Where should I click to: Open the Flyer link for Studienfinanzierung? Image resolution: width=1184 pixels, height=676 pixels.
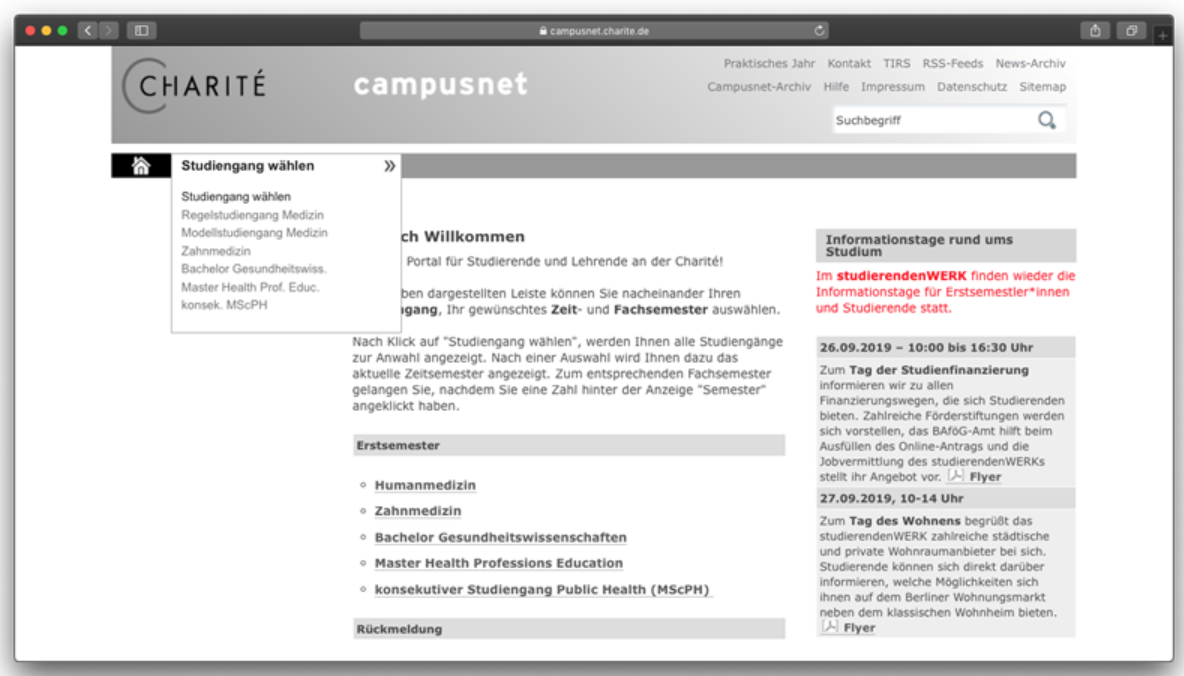pos(985,477)
